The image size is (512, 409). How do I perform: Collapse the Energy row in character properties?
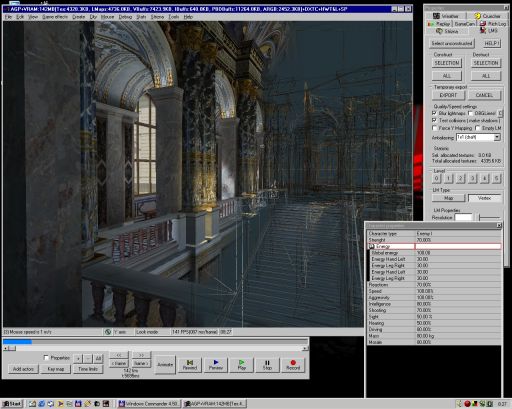371,246
